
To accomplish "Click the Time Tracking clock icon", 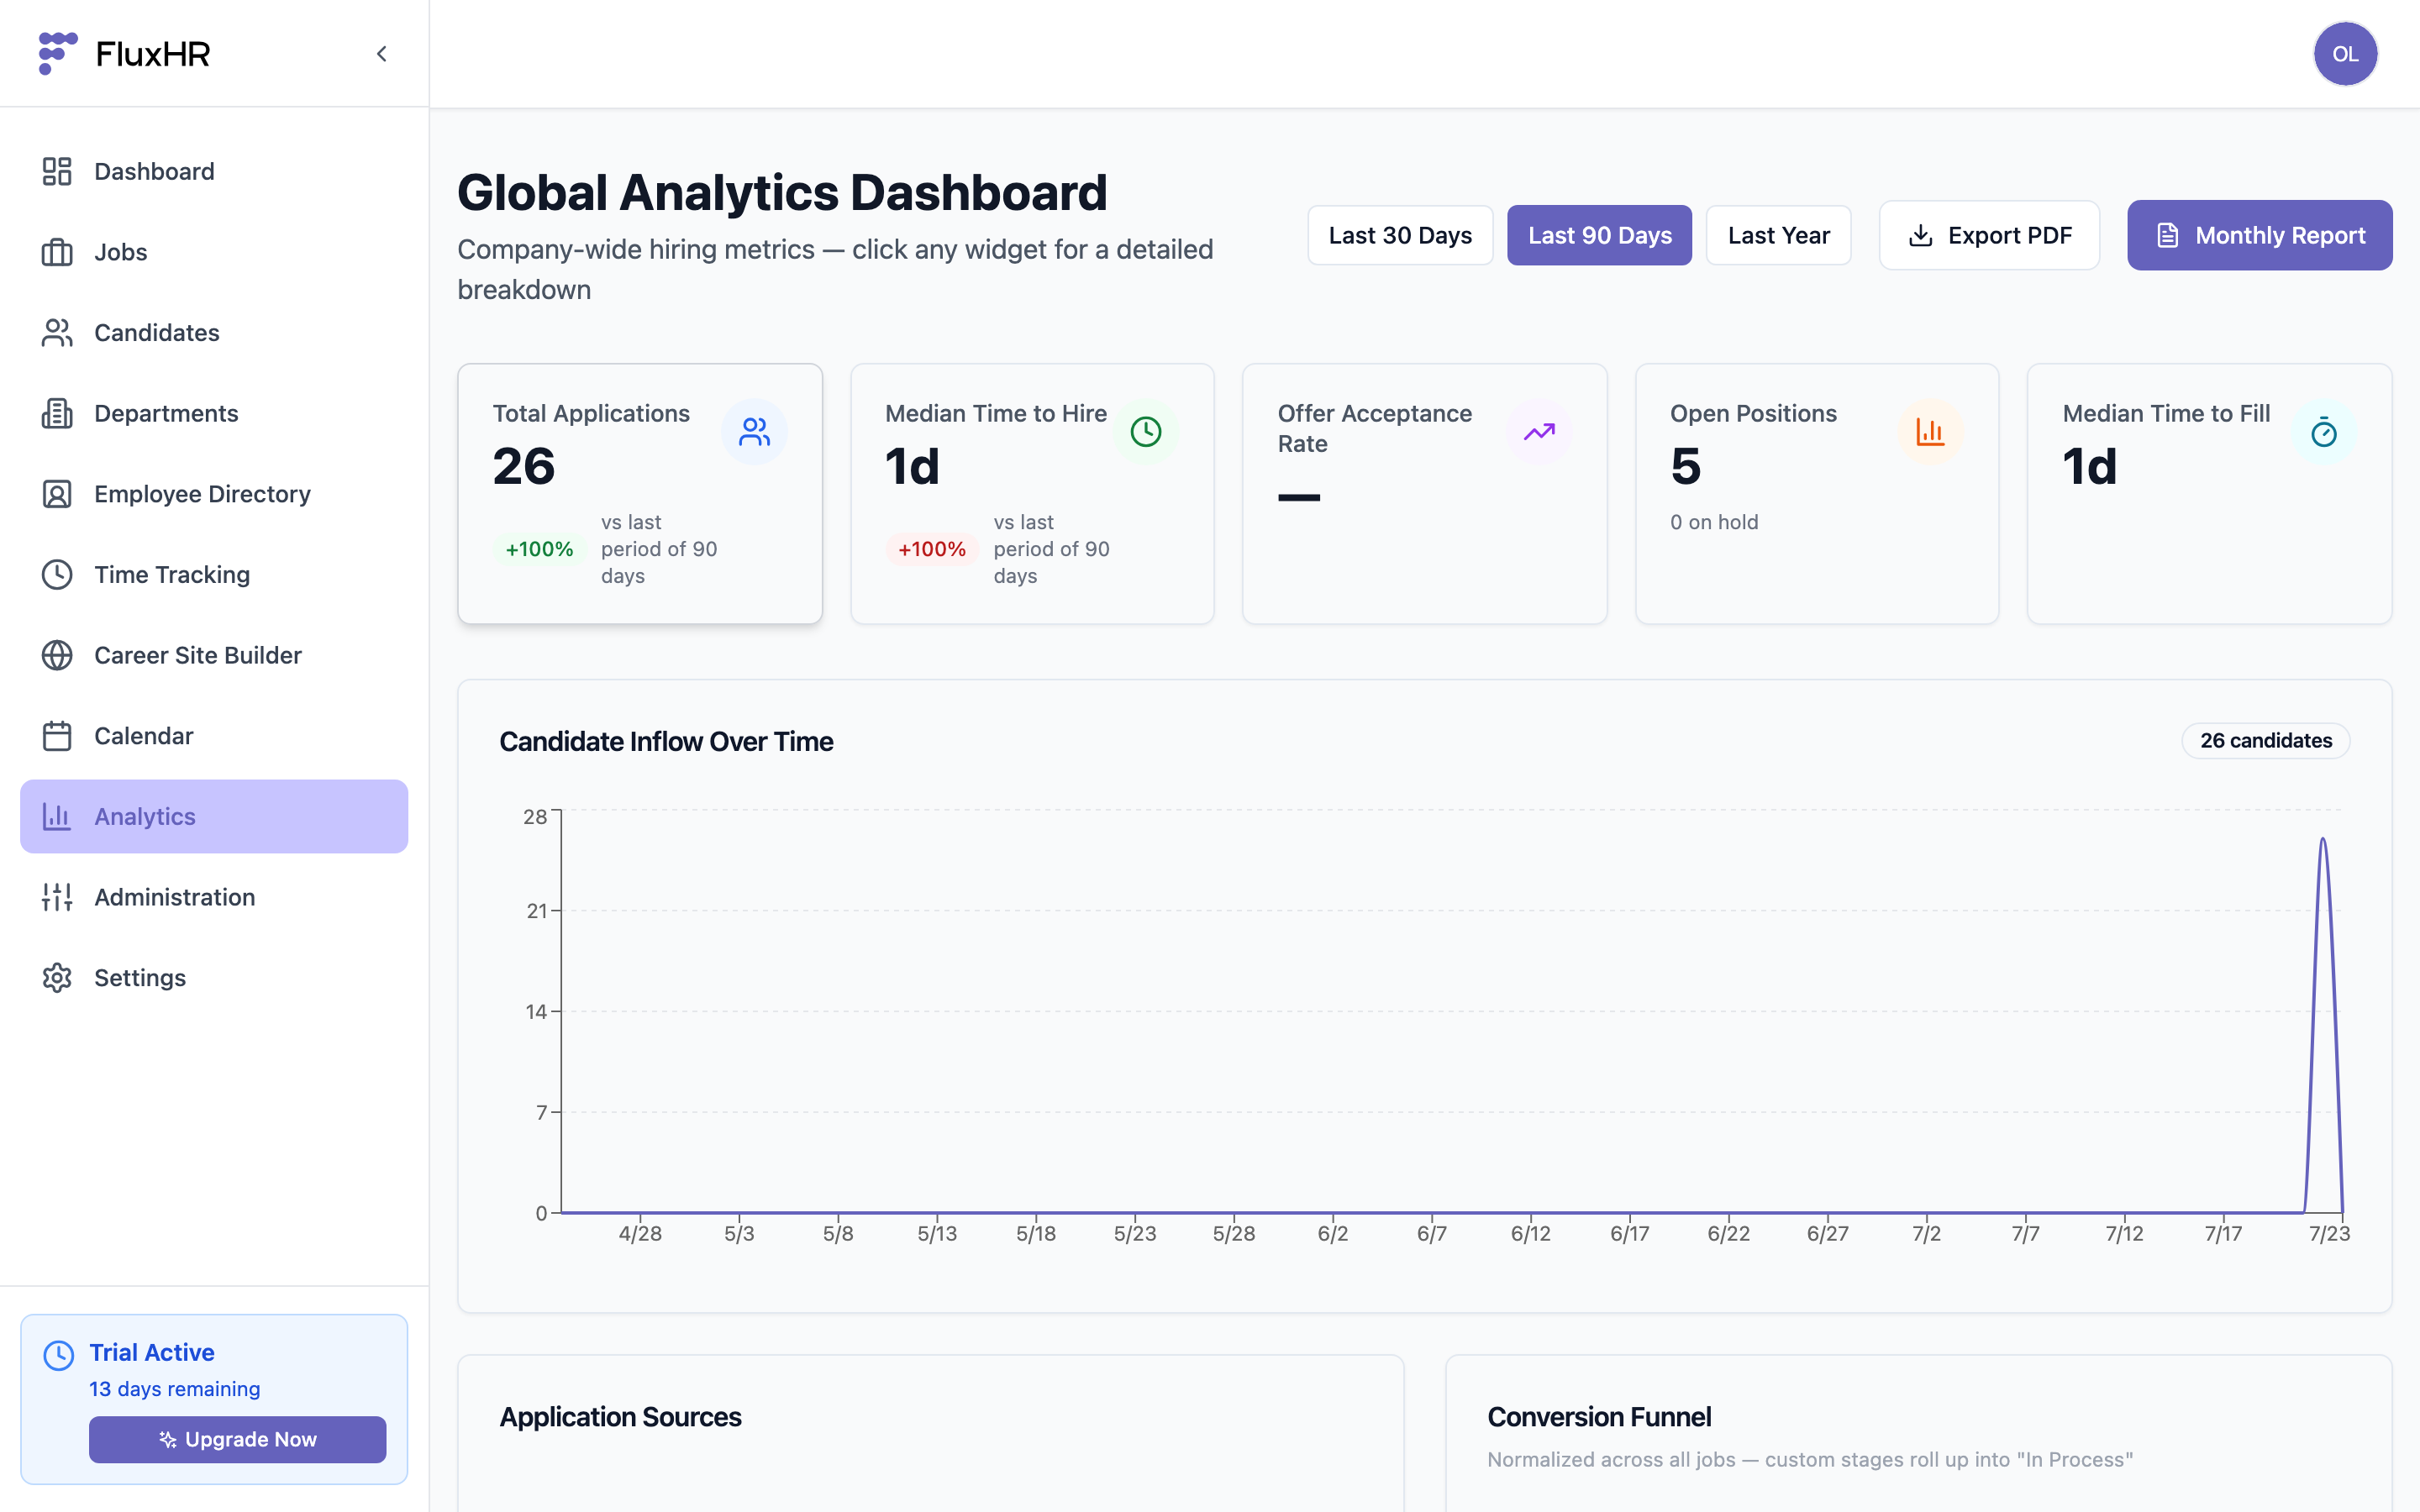I will pos(57,575).
